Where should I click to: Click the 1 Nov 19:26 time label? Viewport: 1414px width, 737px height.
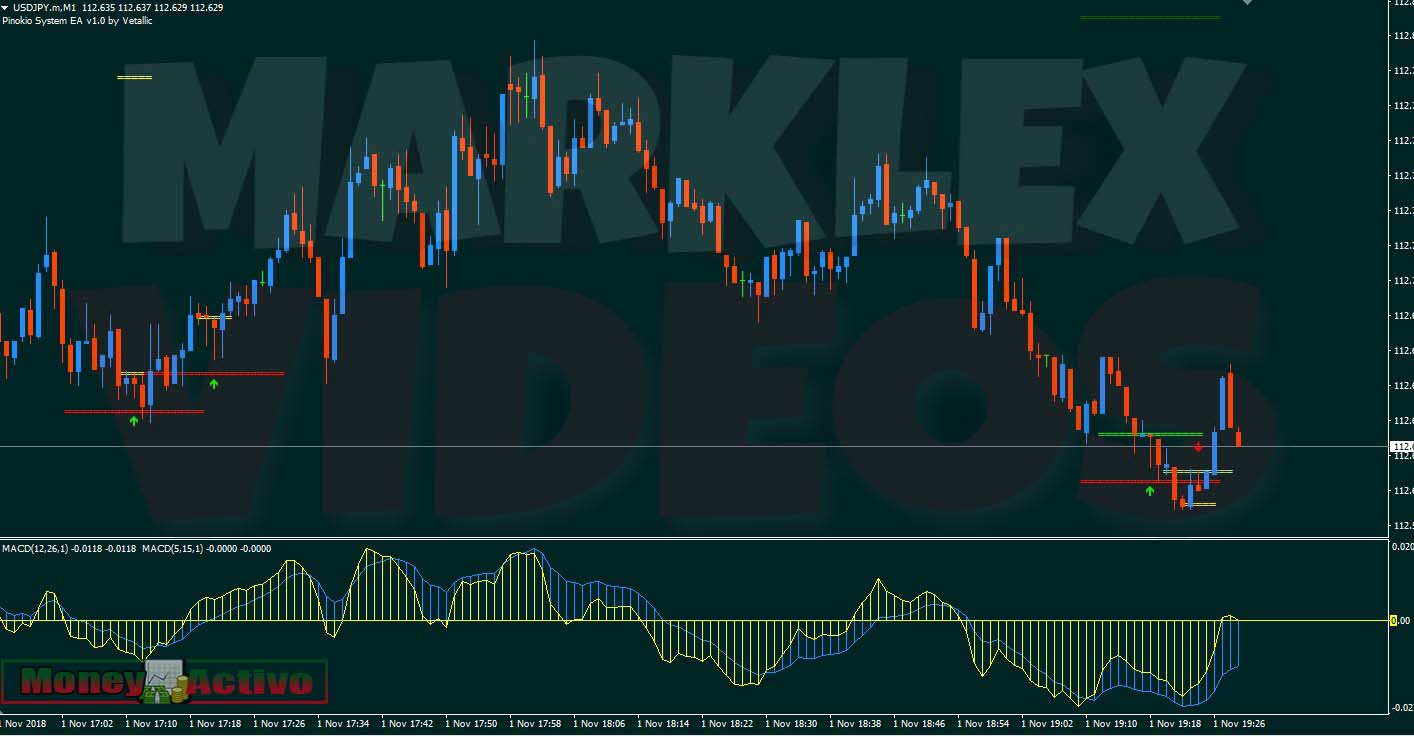click(x=1239, y=723)
